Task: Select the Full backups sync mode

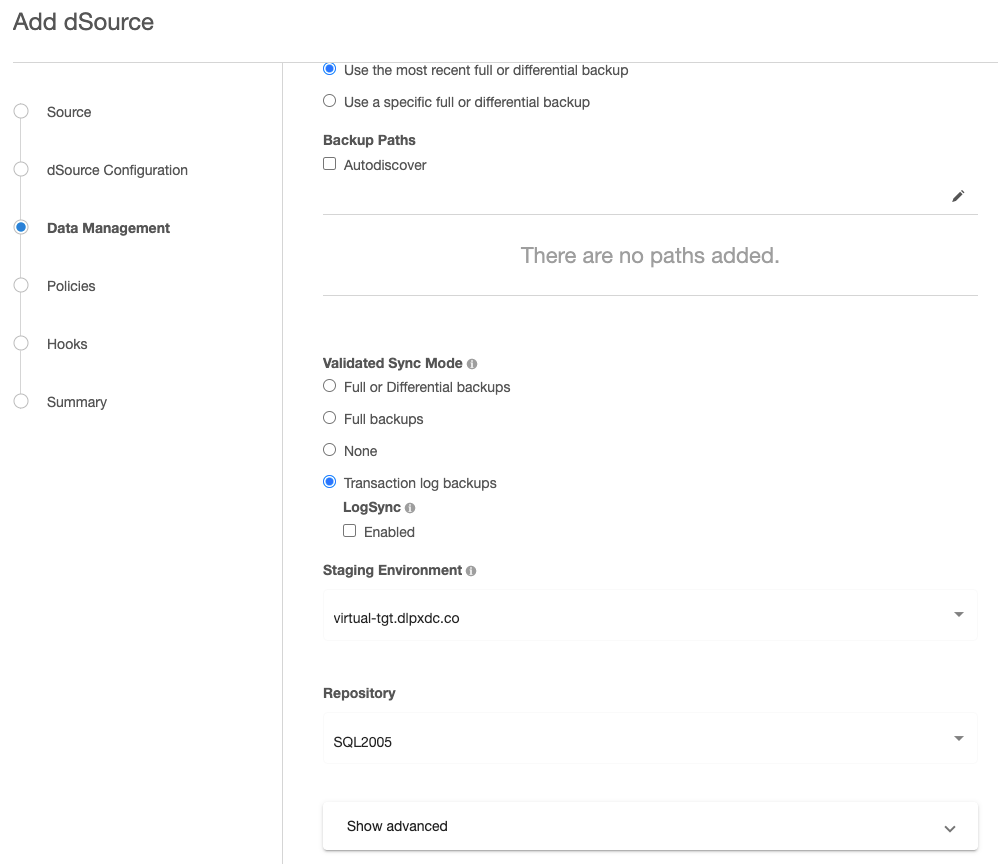Action: click(329, 418)
